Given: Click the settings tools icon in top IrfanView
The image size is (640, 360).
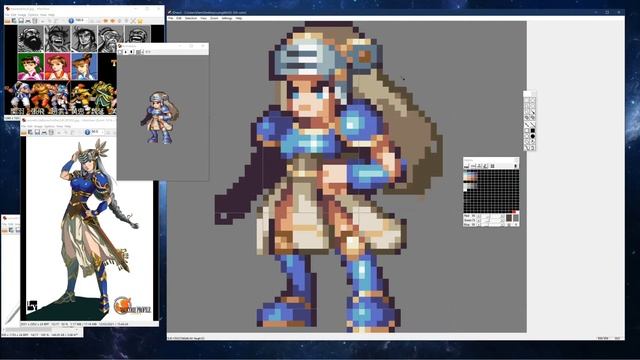Looking at the screenshot, I should 133,20.
